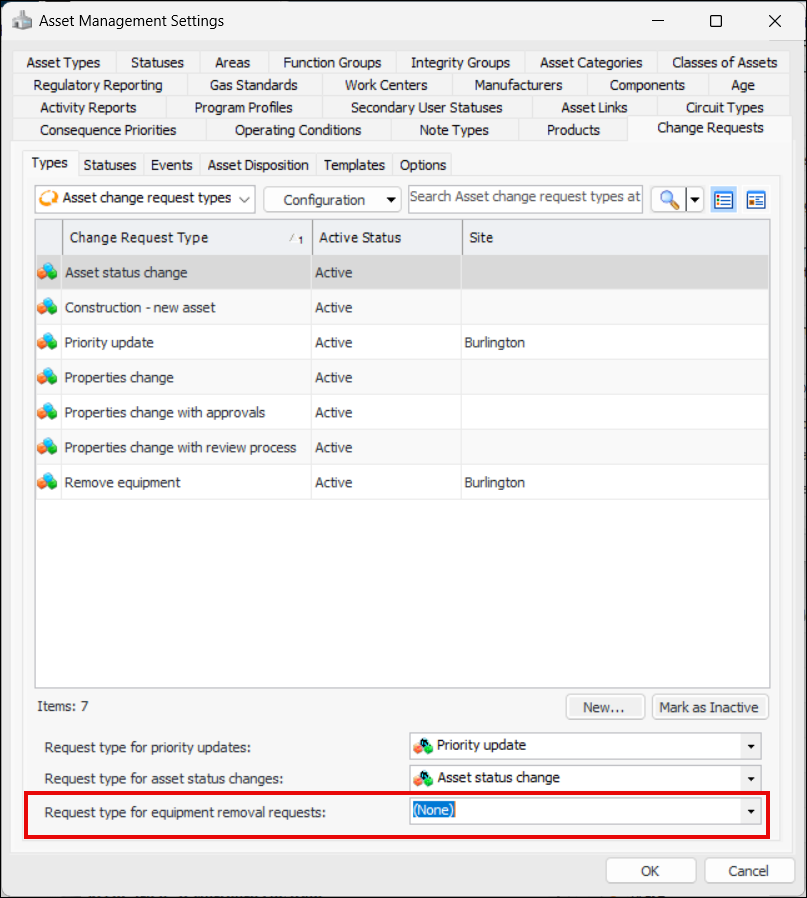Switch to the Statuses sub-tab under Change Requests
This screenshot has width=807, height=898.
(110, 165)
